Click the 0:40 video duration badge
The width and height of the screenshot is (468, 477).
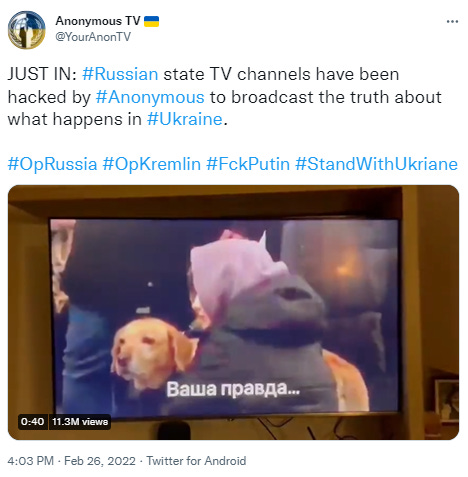pyautogui.click(x=33, y=422)
